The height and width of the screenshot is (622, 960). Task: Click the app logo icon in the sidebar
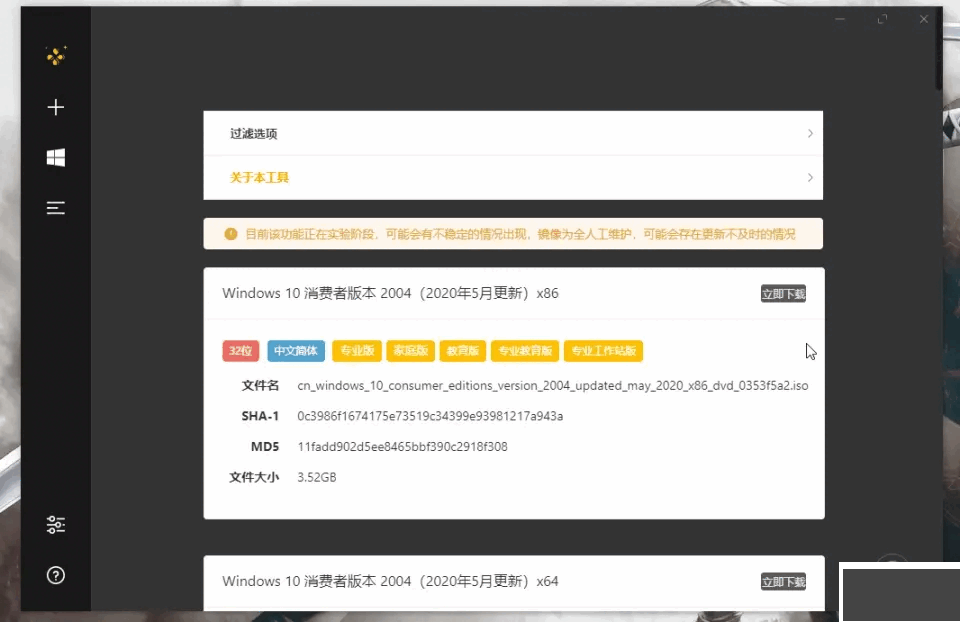[x=56, y=56]
